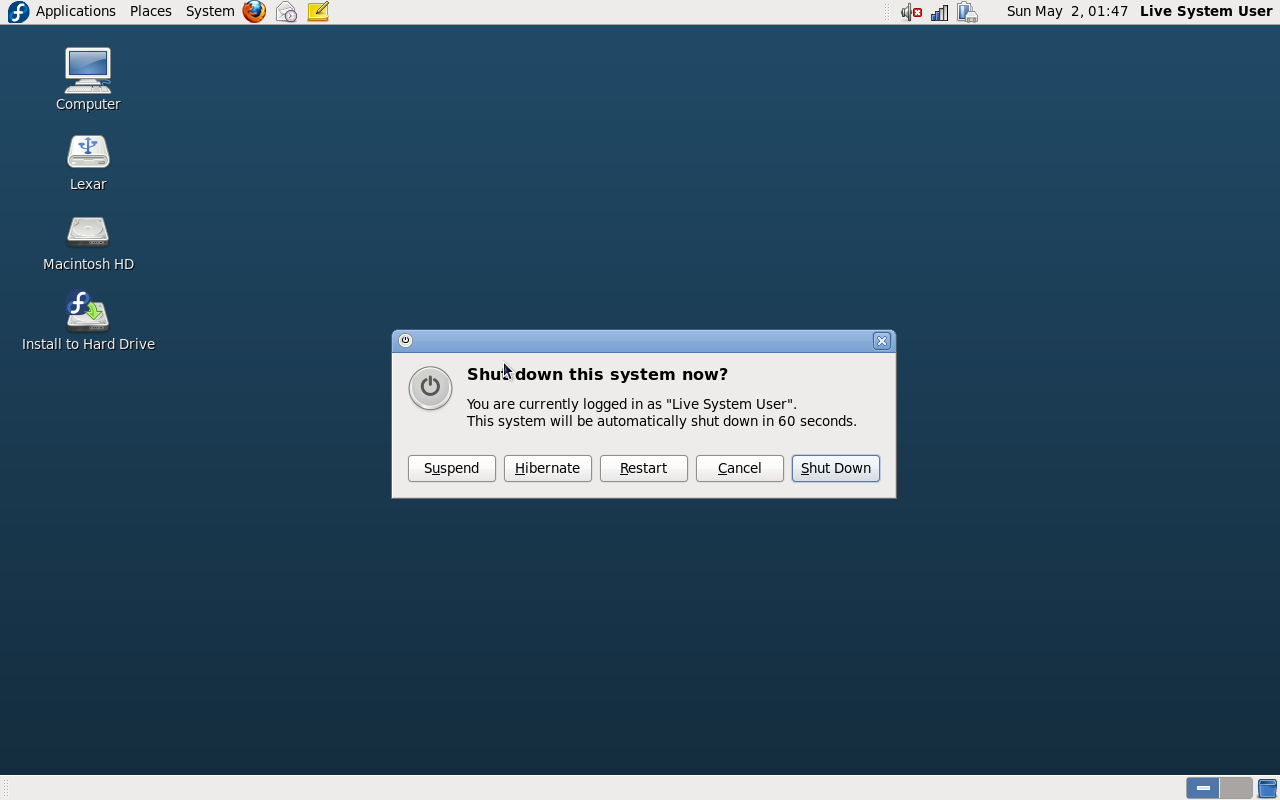Click the Restart button

(644, 468)
